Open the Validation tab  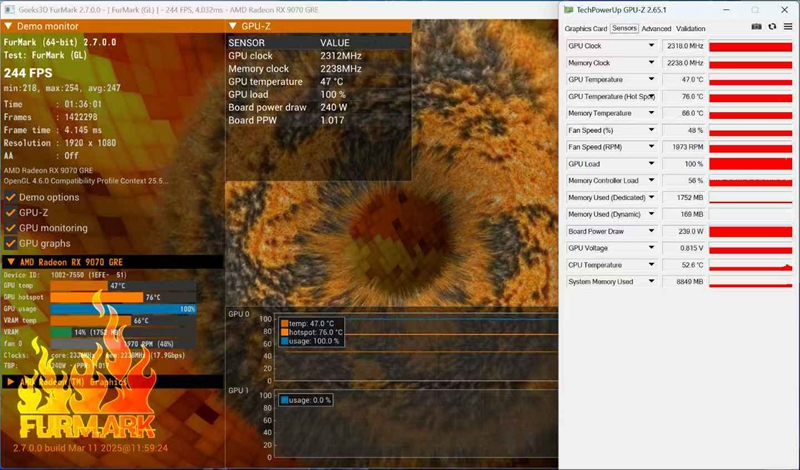[x=691, y=29]
